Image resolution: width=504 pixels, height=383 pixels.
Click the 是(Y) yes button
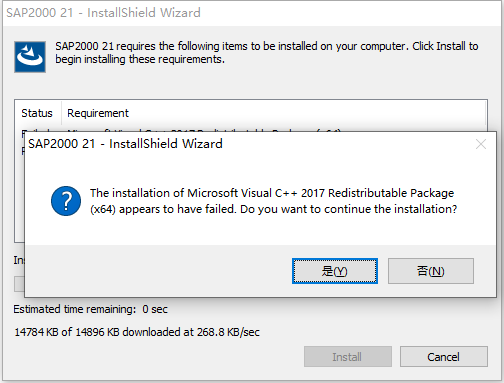tap(335, 271)
